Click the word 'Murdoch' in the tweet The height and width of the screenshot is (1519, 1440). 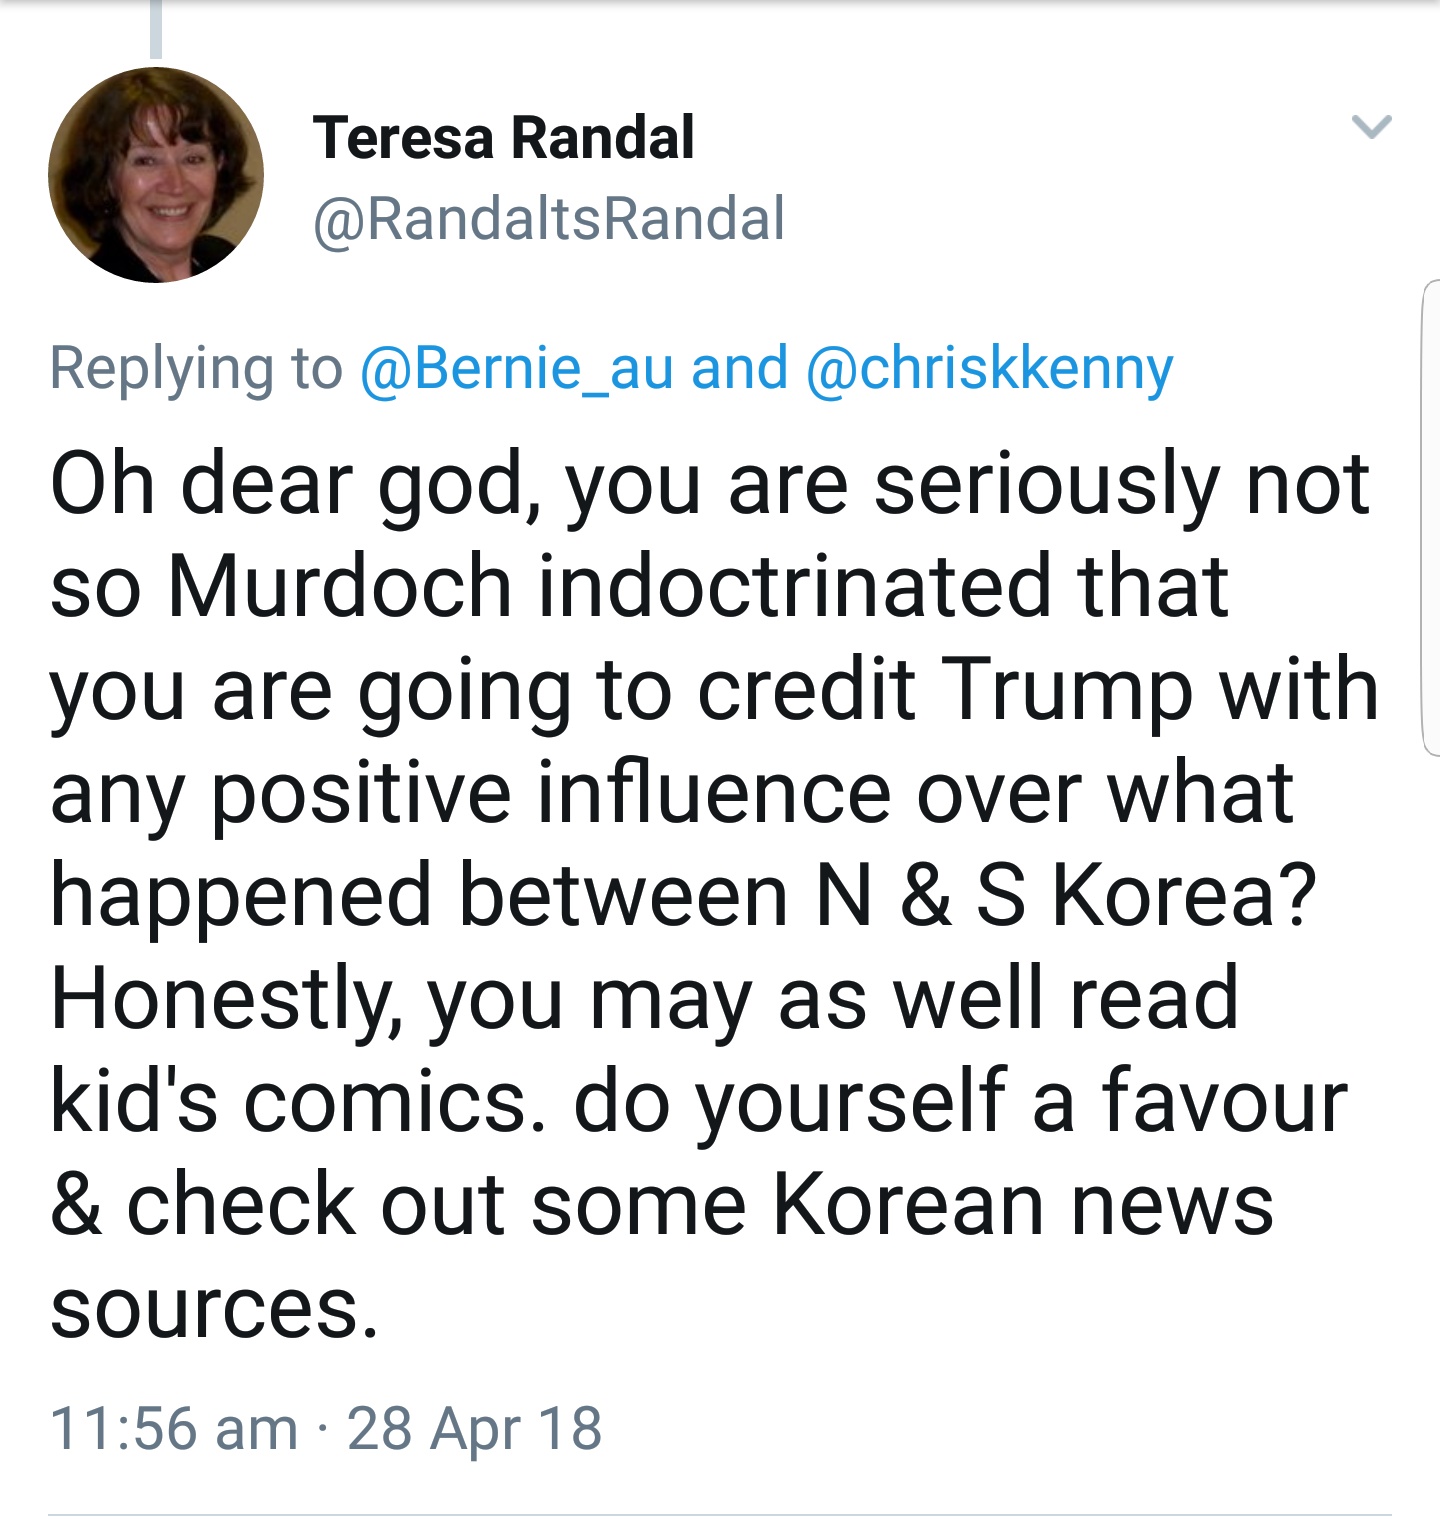pos(340,586)
